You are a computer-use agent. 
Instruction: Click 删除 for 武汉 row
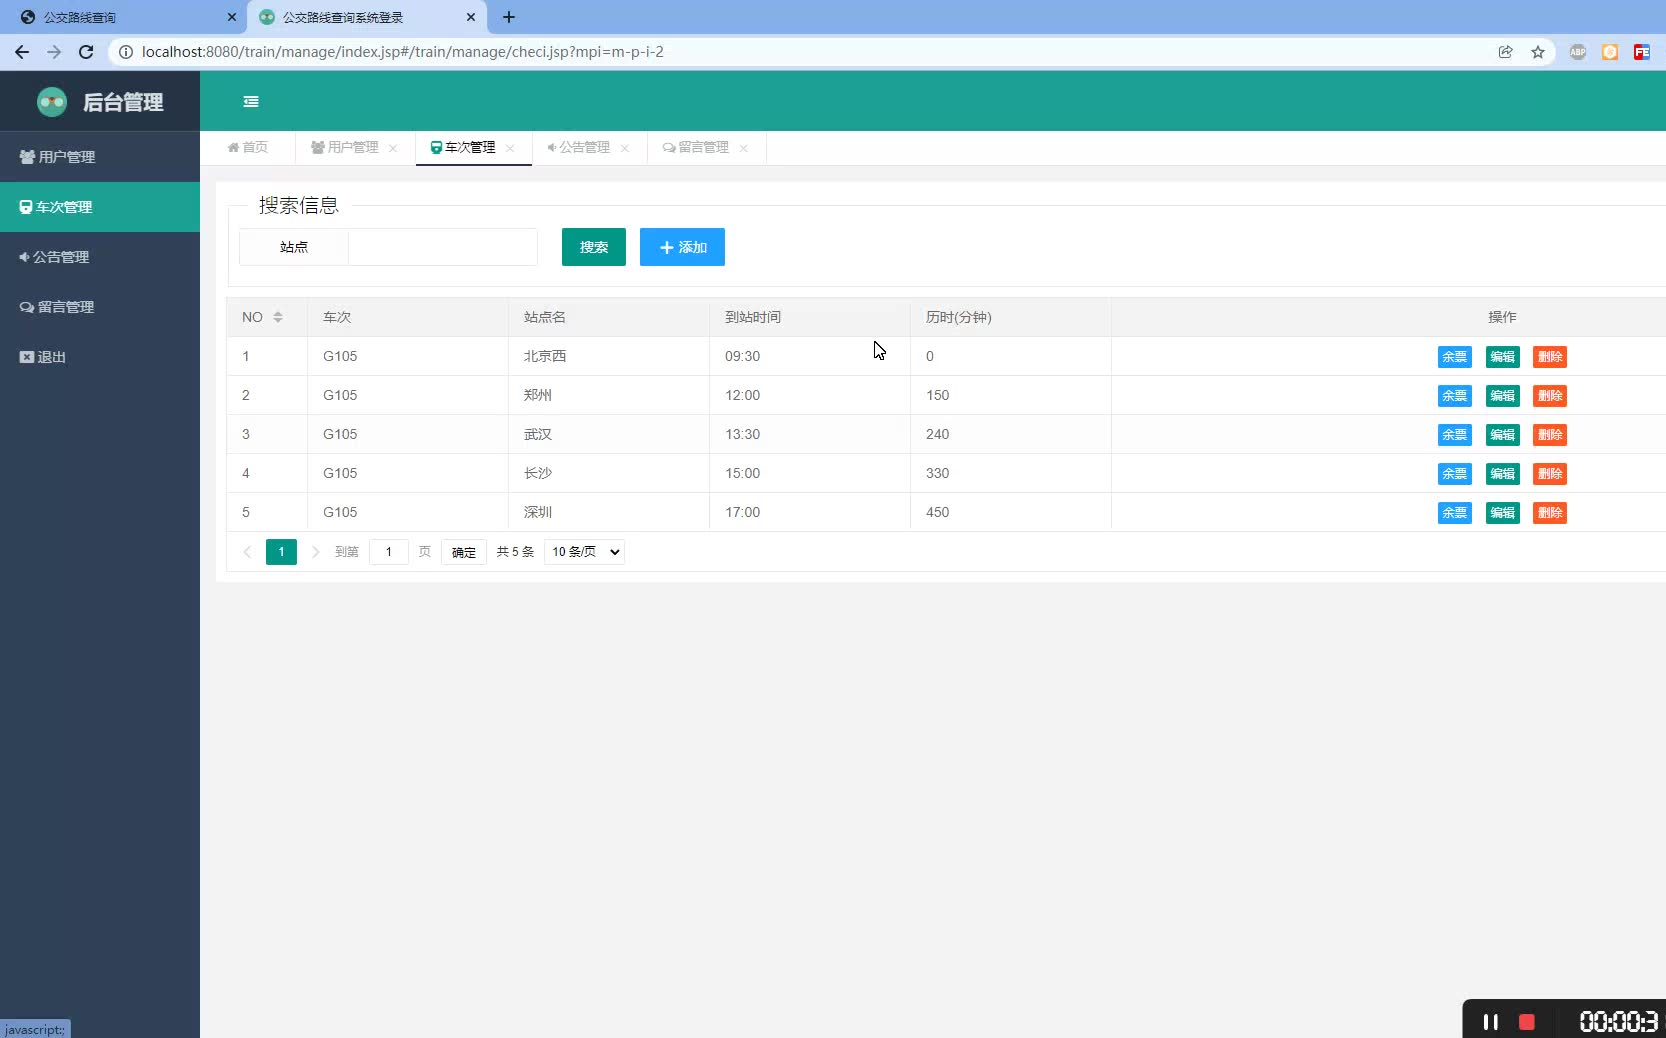[x=1550, y=435]
